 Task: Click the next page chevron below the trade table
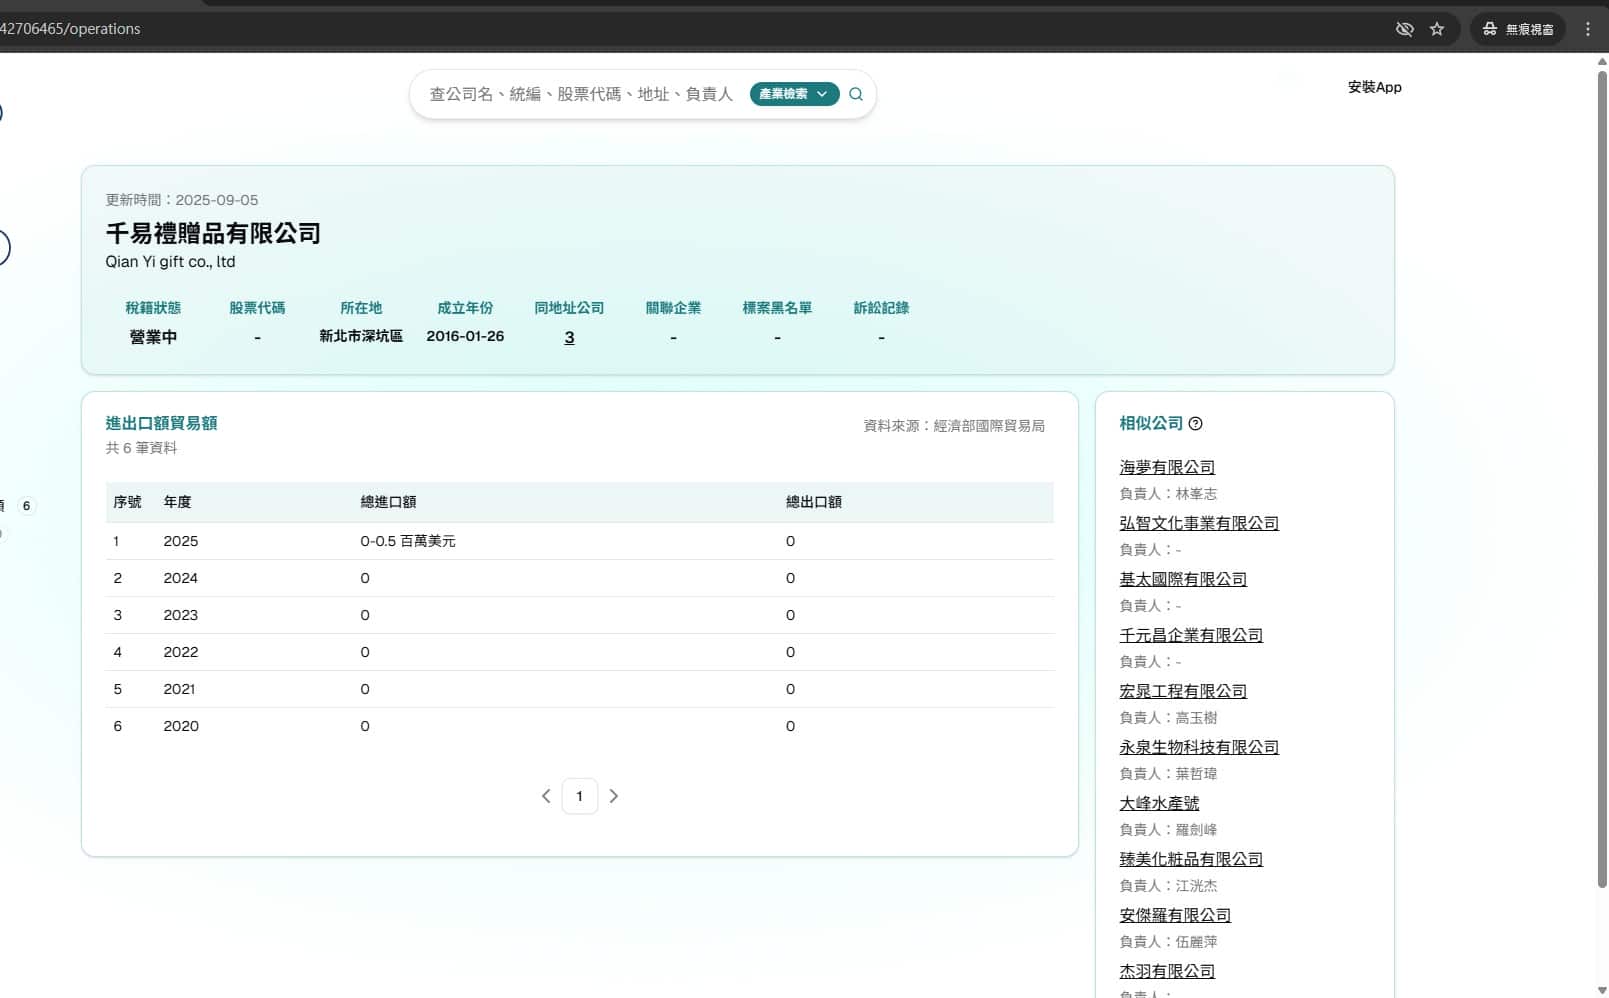614,796
